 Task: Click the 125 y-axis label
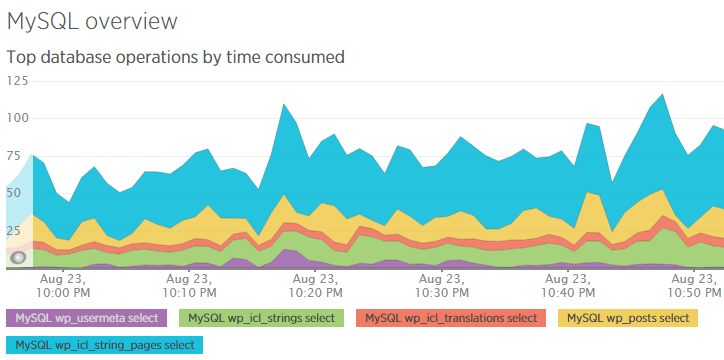click(18, 81)
